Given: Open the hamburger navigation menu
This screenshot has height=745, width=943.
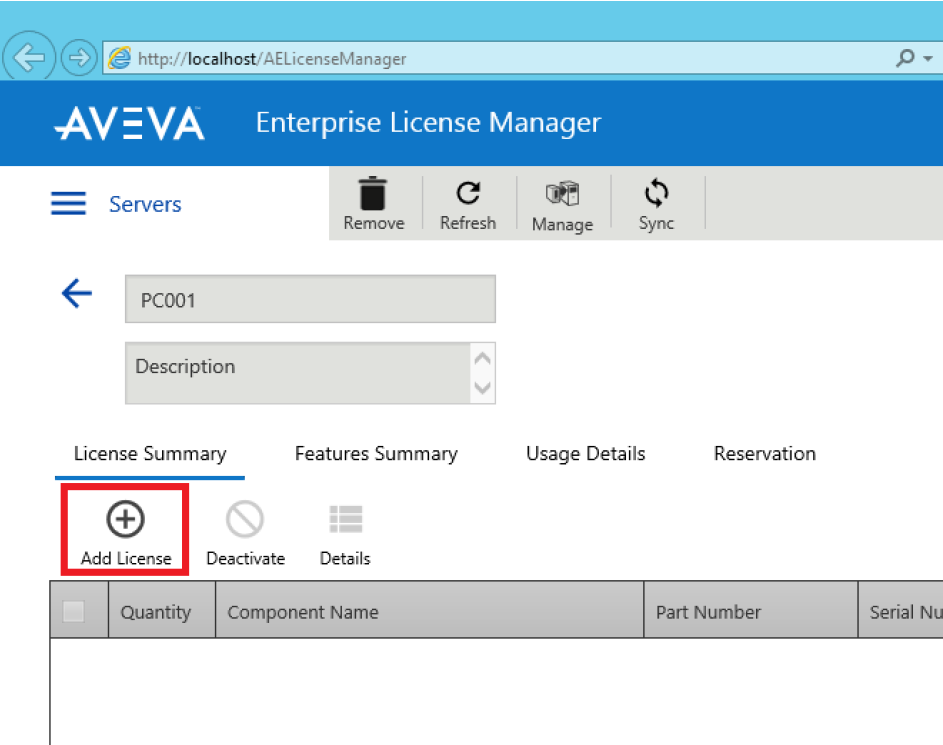Looking at the screenshot, I should [68, 203].
